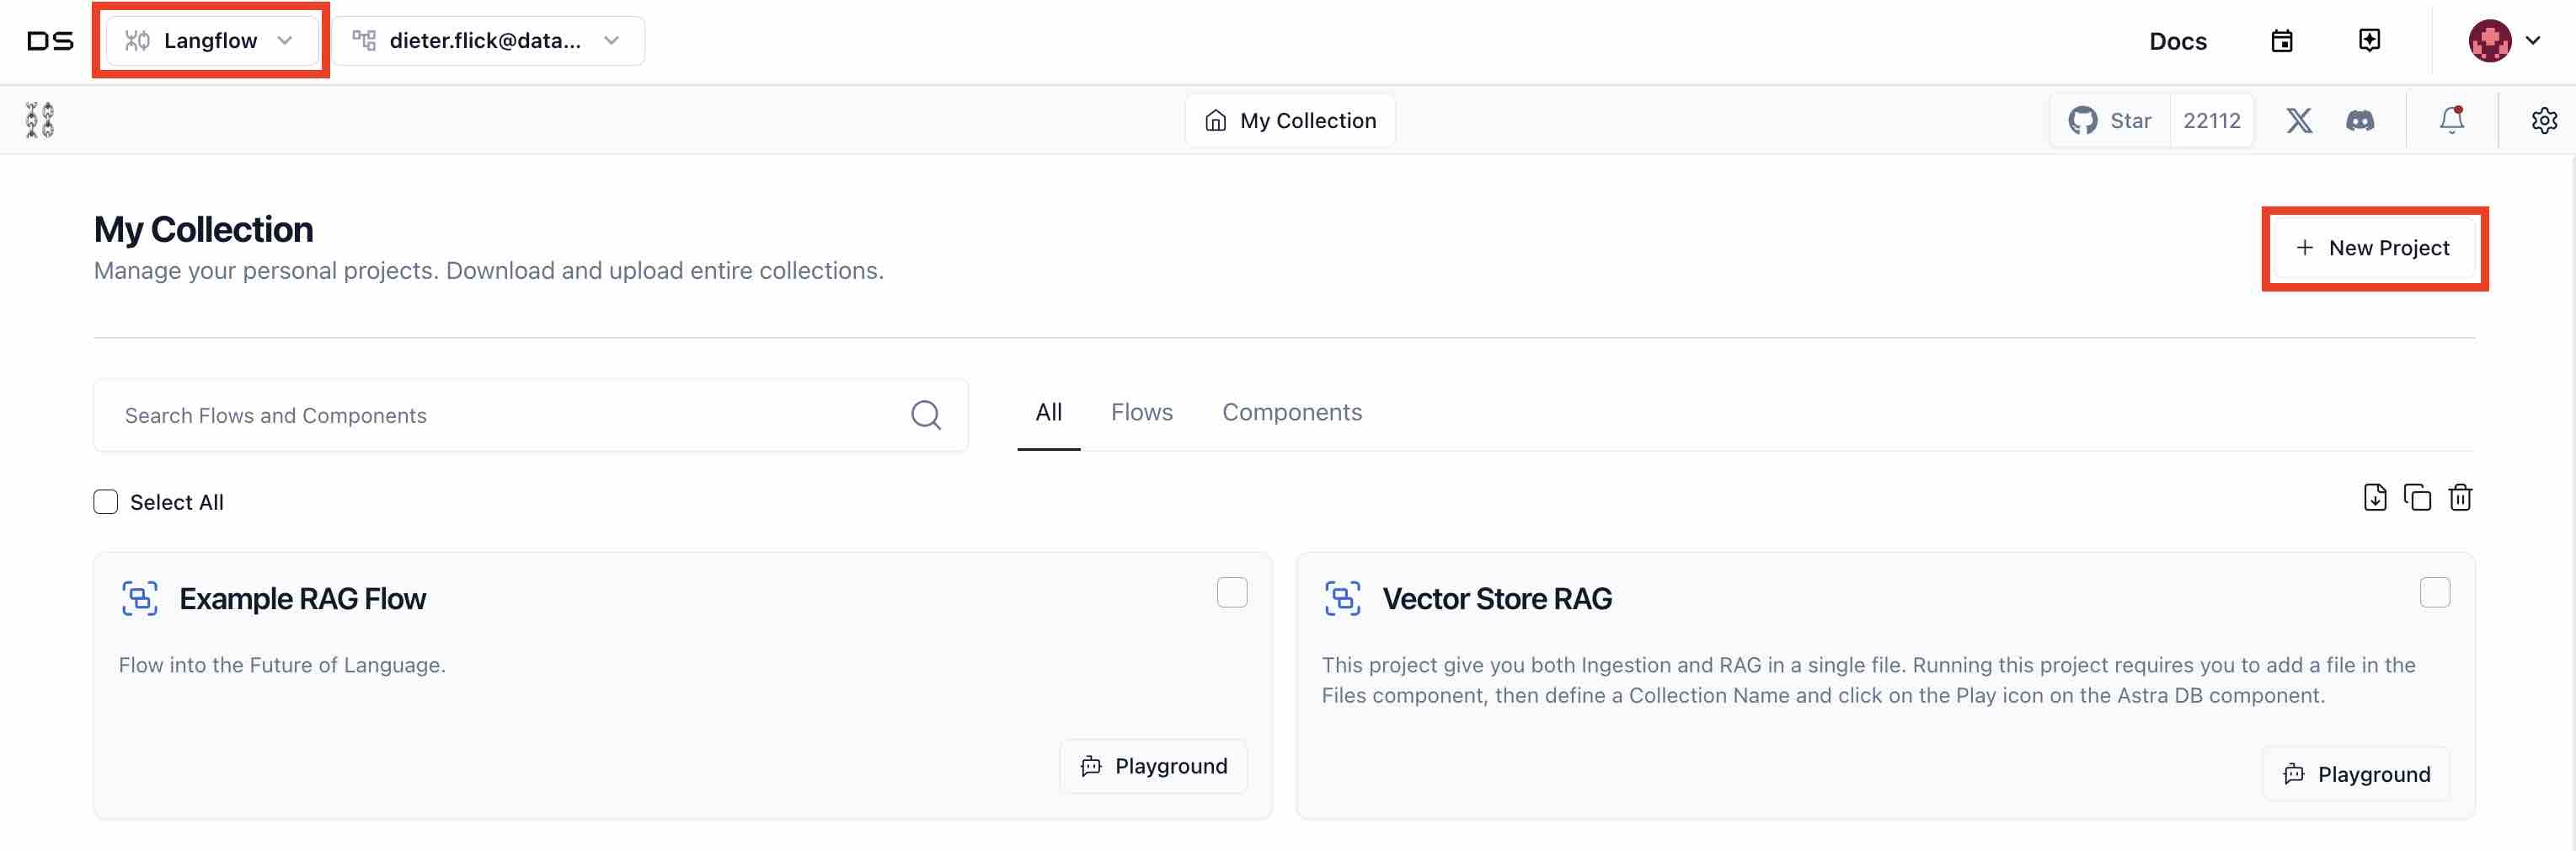Tick the Vector Store RAG checkbox
Screen dimensions: 2576x851
[x=2435, y=592]
